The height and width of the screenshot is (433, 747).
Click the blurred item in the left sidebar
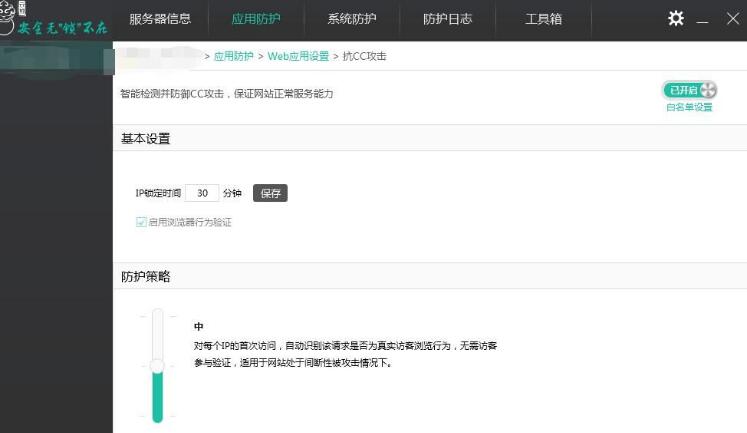pyautogui.click(x=57, y=58)
